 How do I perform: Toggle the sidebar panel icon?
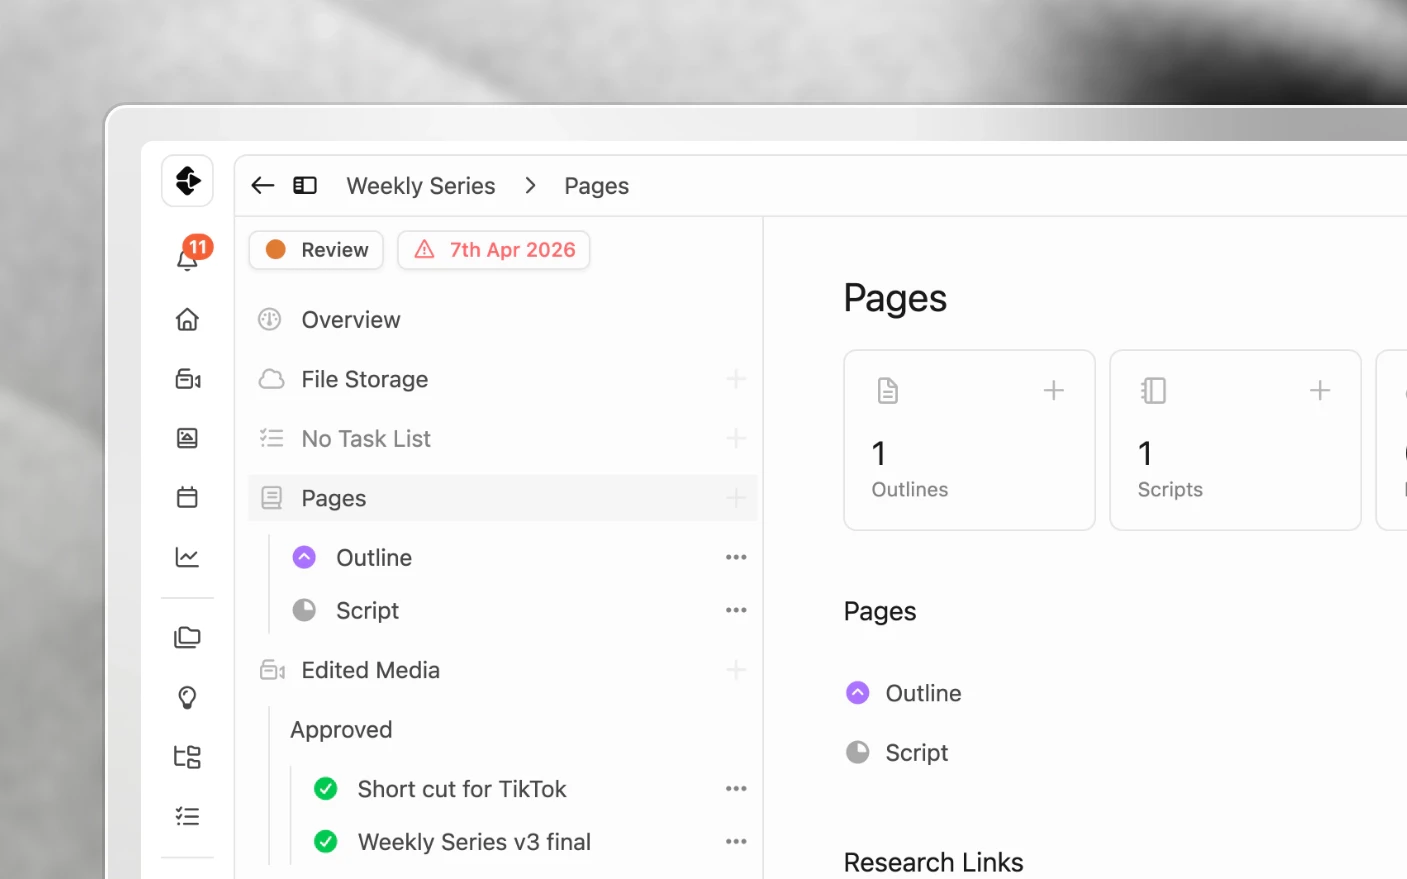pyautogui.click(x=305, y=185)
